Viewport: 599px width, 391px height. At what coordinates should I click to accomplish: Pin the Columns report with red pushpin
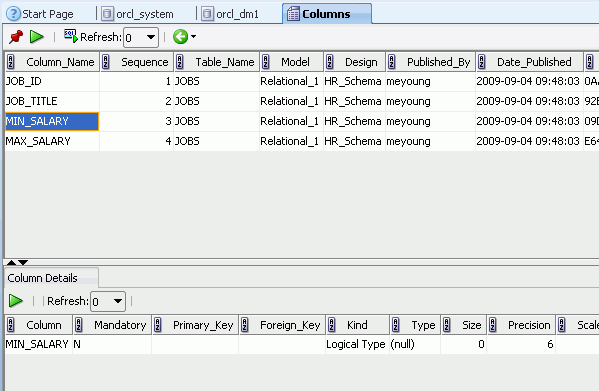[16, 37]
